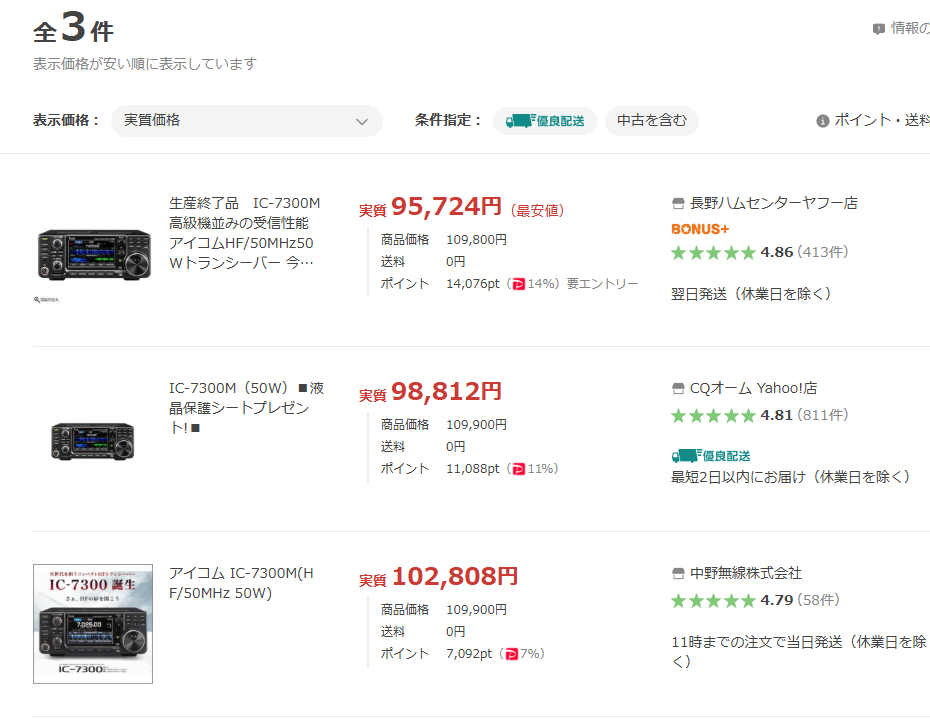The image size is (930, 727).
Task: Click the 7,092pt points value
Action: click(469, 654)
